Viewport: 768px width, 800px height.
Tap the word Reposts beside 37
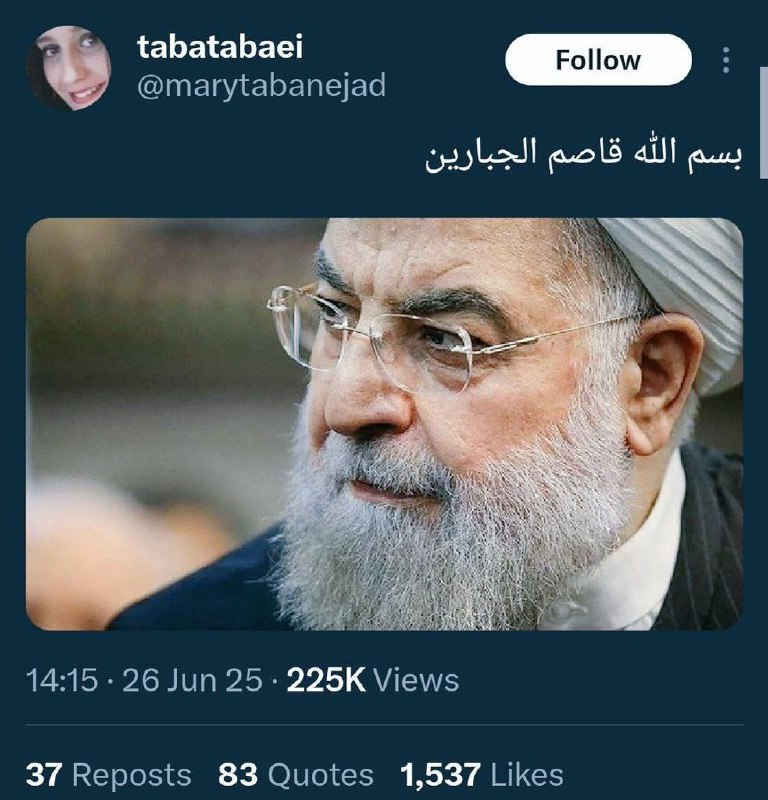click(x=132, y=775)
